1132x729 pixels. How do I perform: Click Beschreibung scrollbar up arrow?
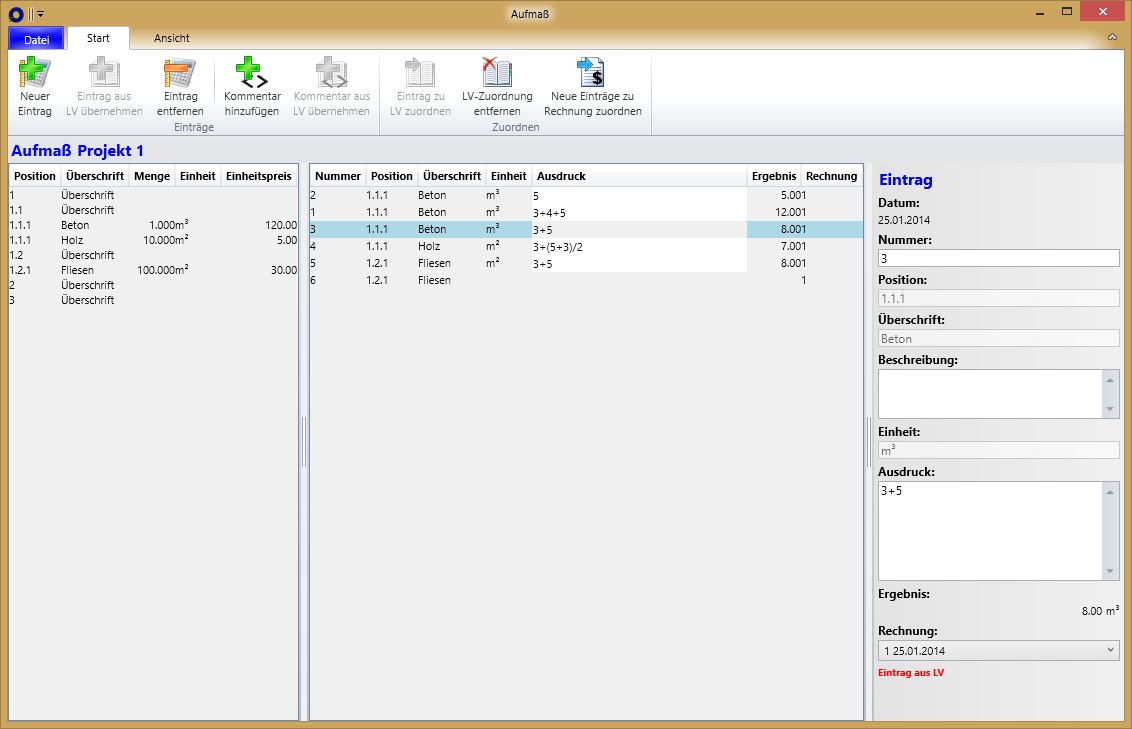click(x=1110, y=380)
